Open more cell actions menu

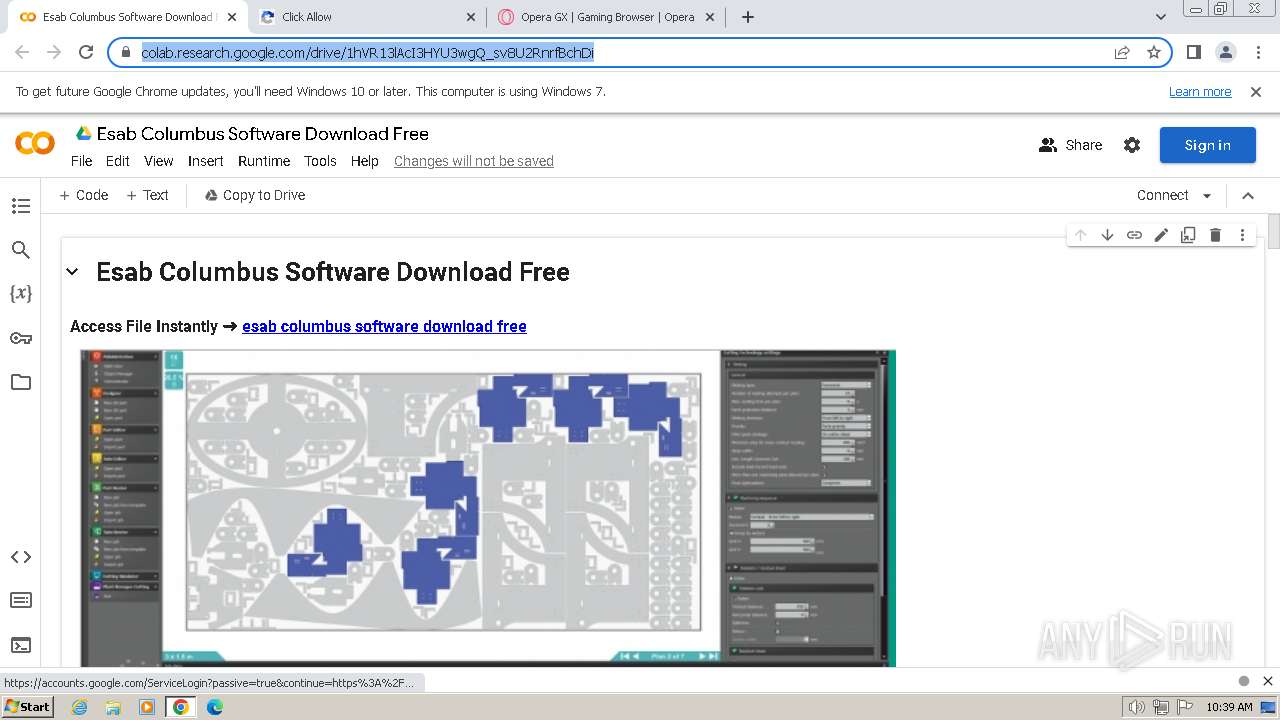pos(1242,235)
